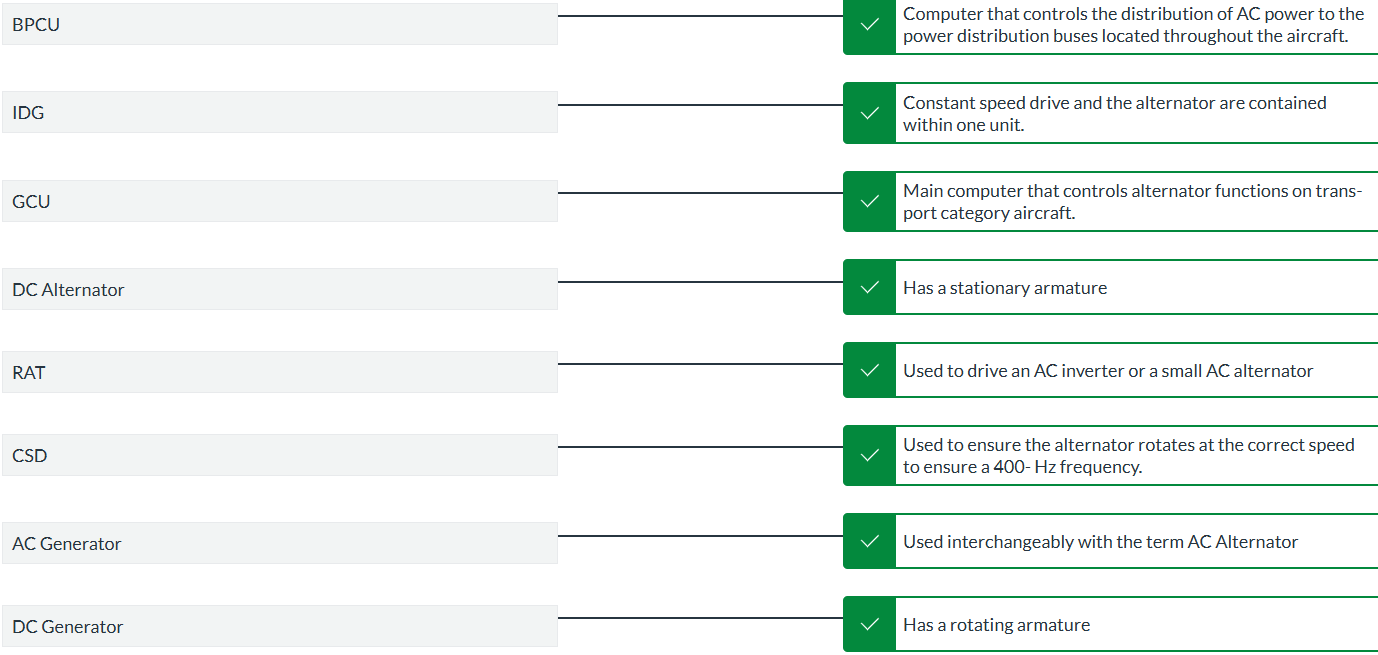This screenshot has width=1378, height=655.
Task: Click the 'Has a stationary armature' definition text
Action: 1005,288
